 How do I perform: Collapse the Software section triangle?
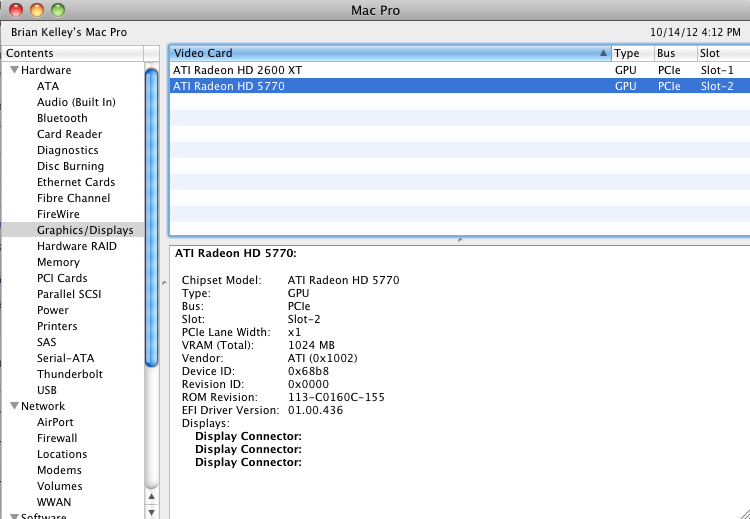pos(15,516)
